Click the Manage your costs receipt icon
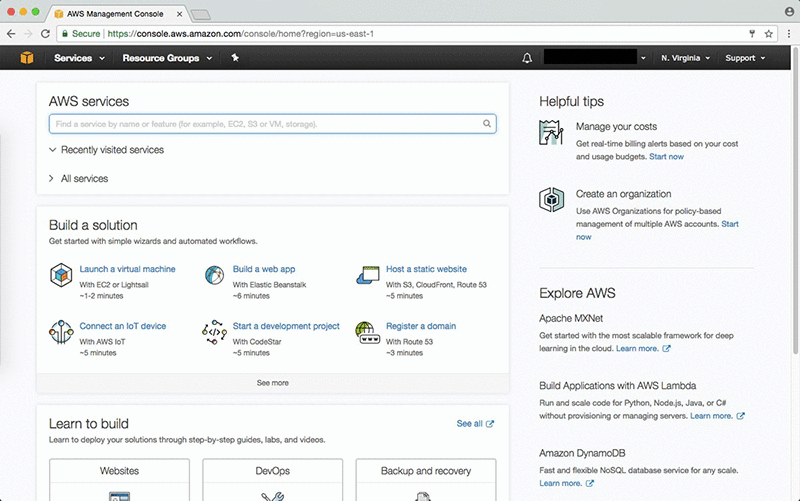The width and height of the screenshot is (800, 501). [551, 133]
